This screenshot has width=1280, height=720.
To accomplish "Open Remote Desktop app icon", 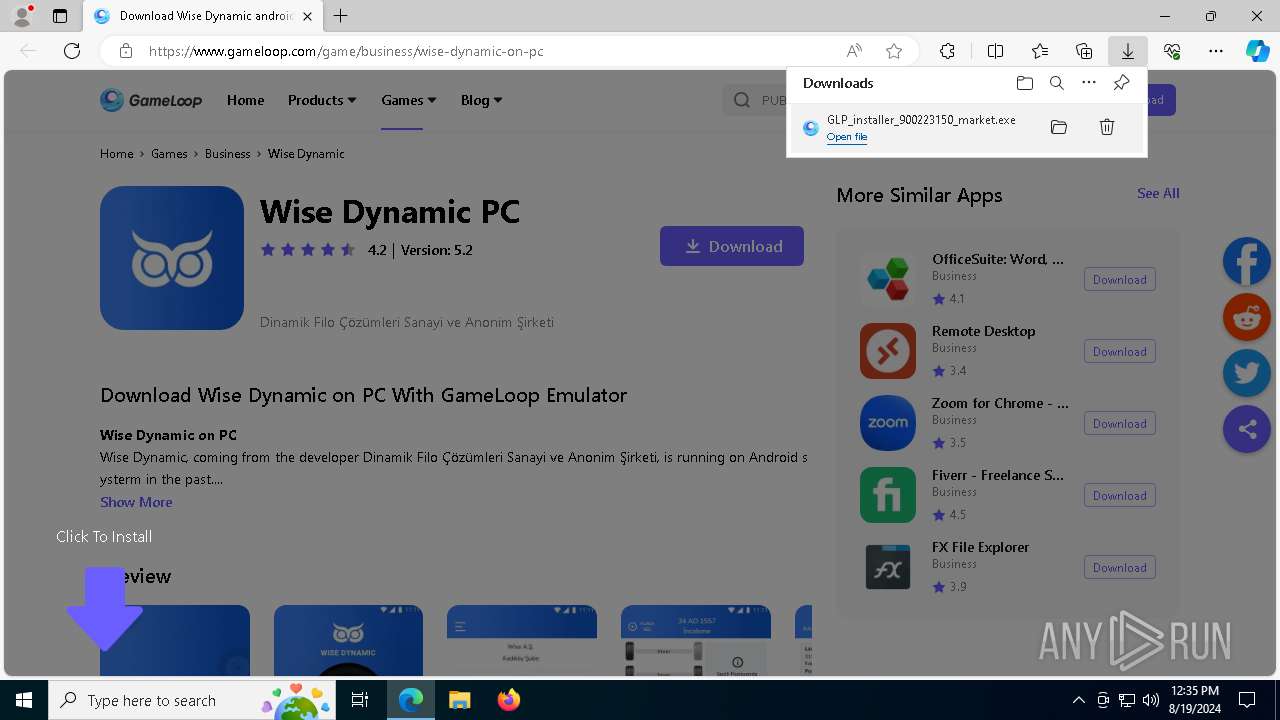I will tap(888, 351).
